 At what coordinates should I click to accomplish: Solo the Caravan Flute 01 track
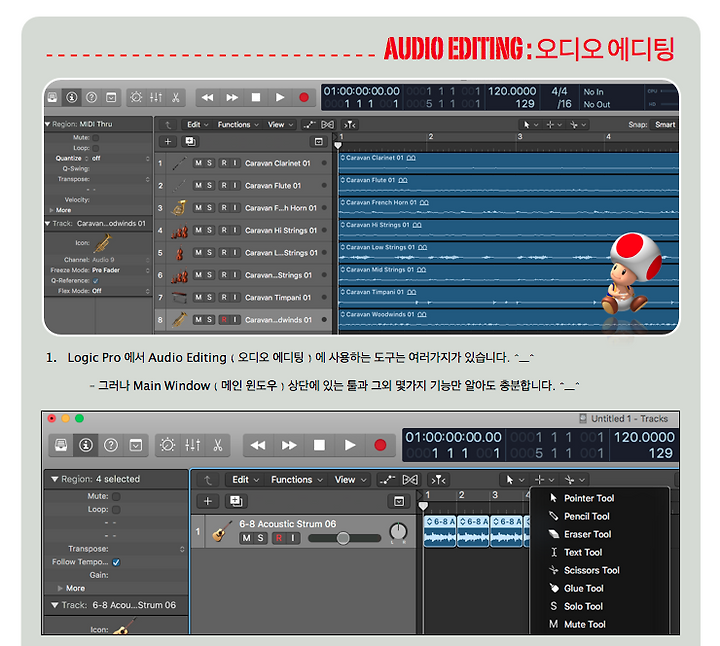[209, 185]
